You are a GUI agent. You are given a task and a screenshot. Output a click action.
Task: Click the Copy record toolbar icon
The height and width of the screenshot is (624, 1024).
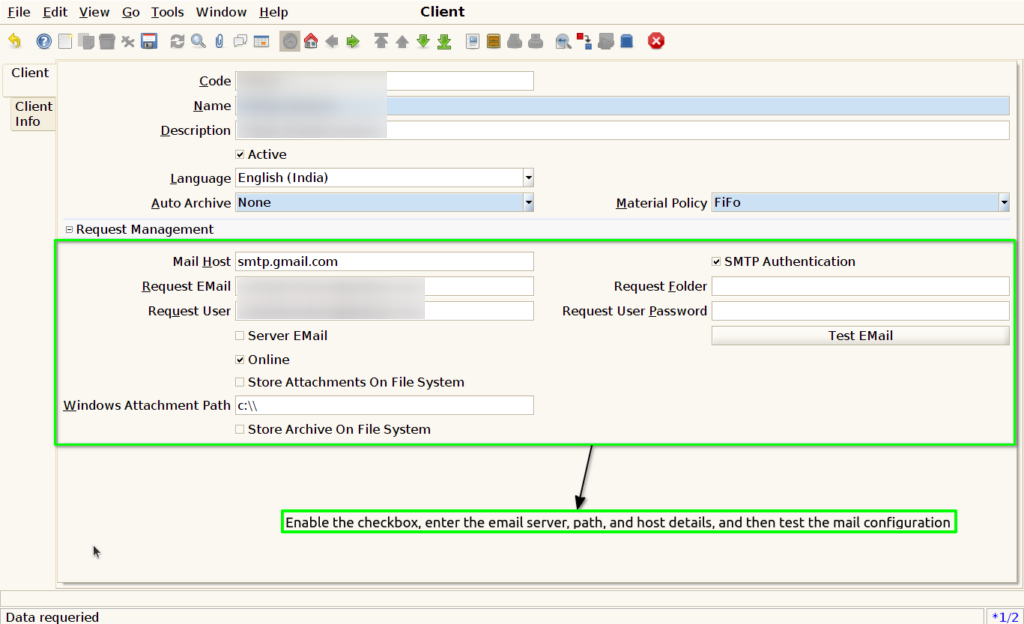(86, 41)
